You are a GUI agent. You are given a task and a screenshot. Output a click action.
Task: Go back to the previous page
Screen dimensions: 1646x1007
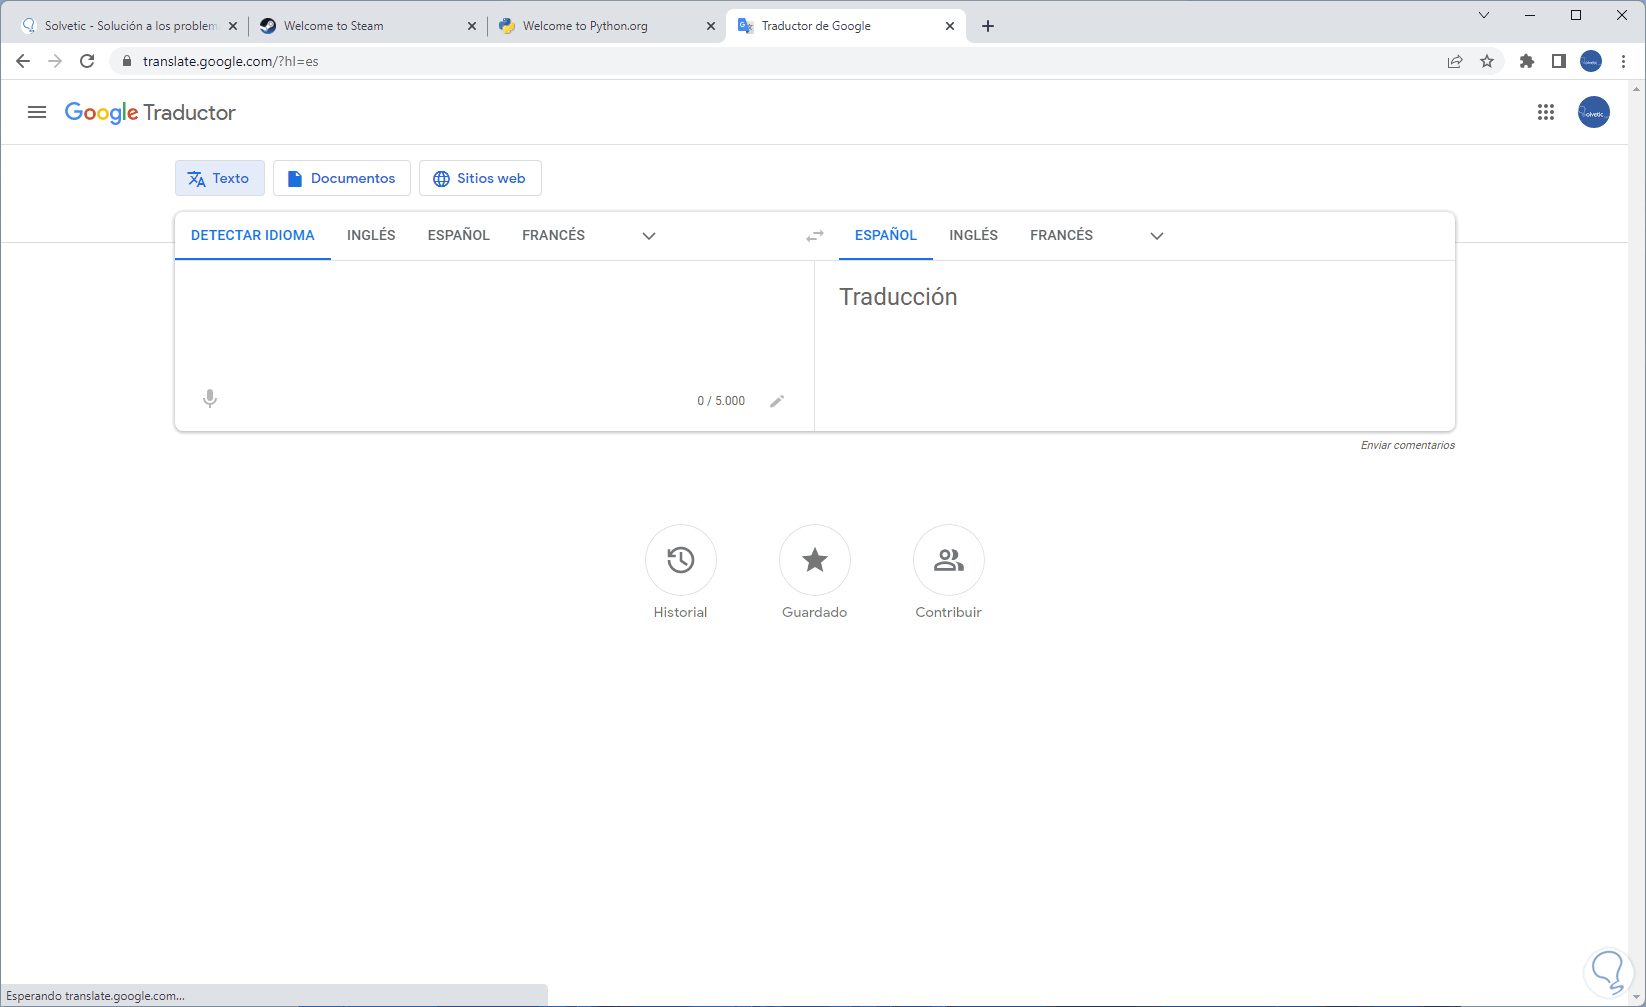tap(23, 61)
